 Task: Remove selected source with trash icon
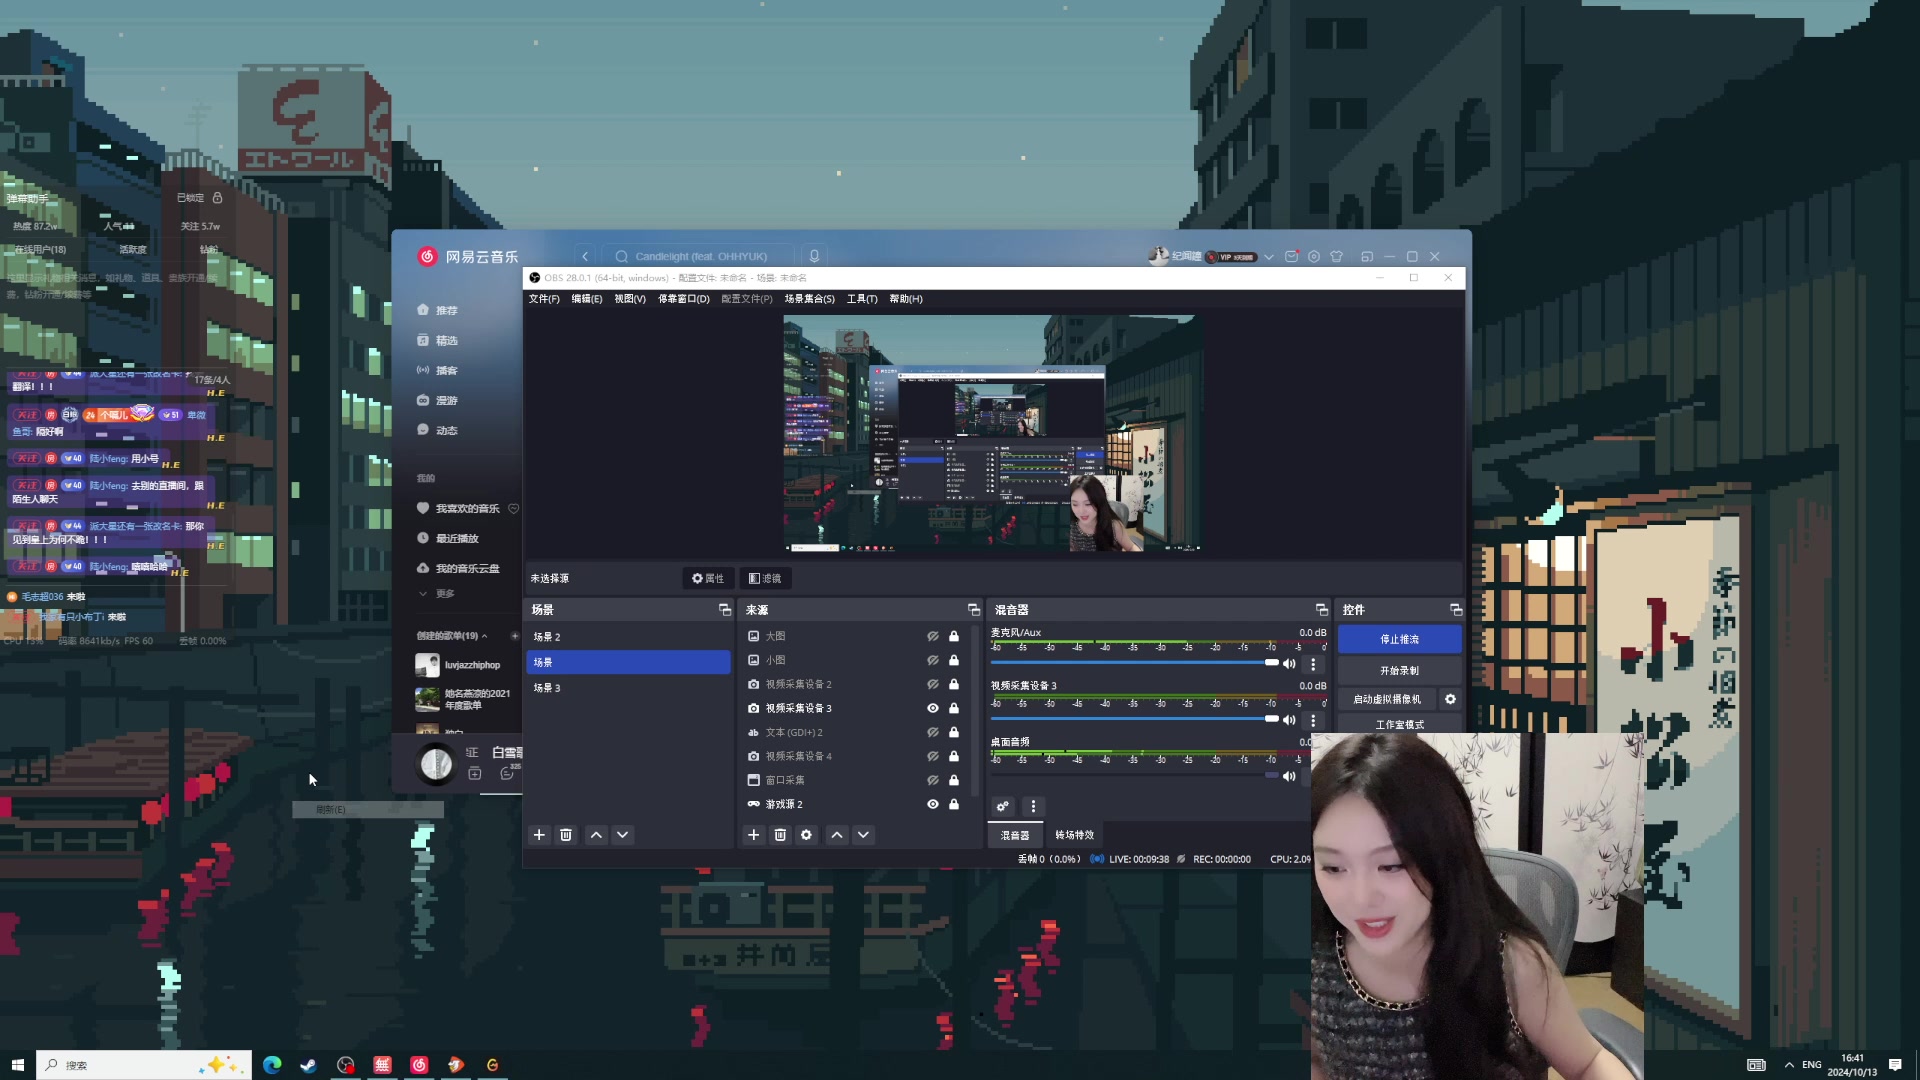[x=780, y=835]
